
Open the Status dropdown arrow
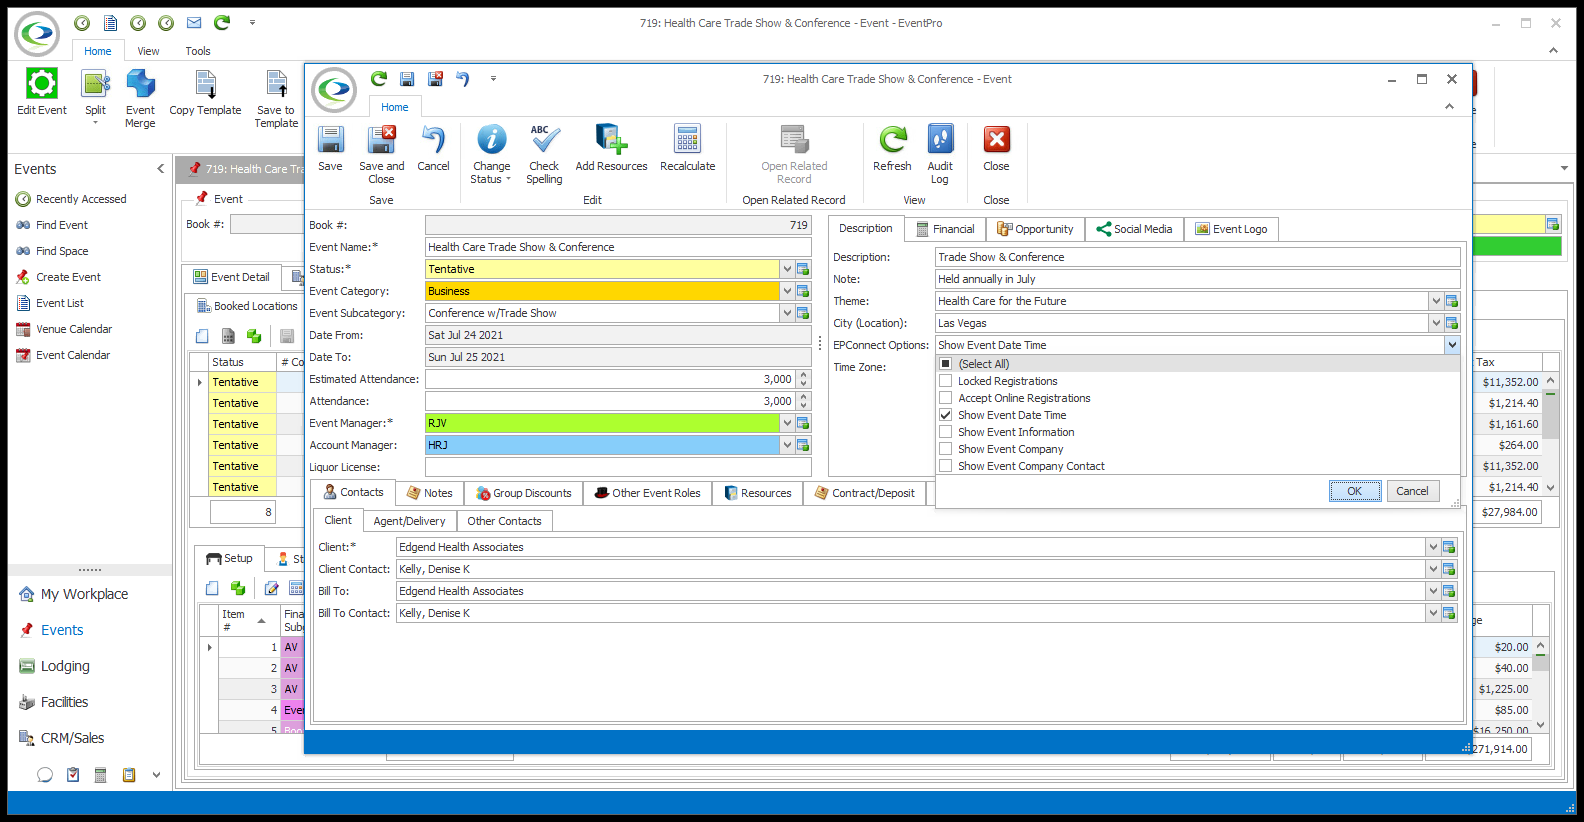787,269
